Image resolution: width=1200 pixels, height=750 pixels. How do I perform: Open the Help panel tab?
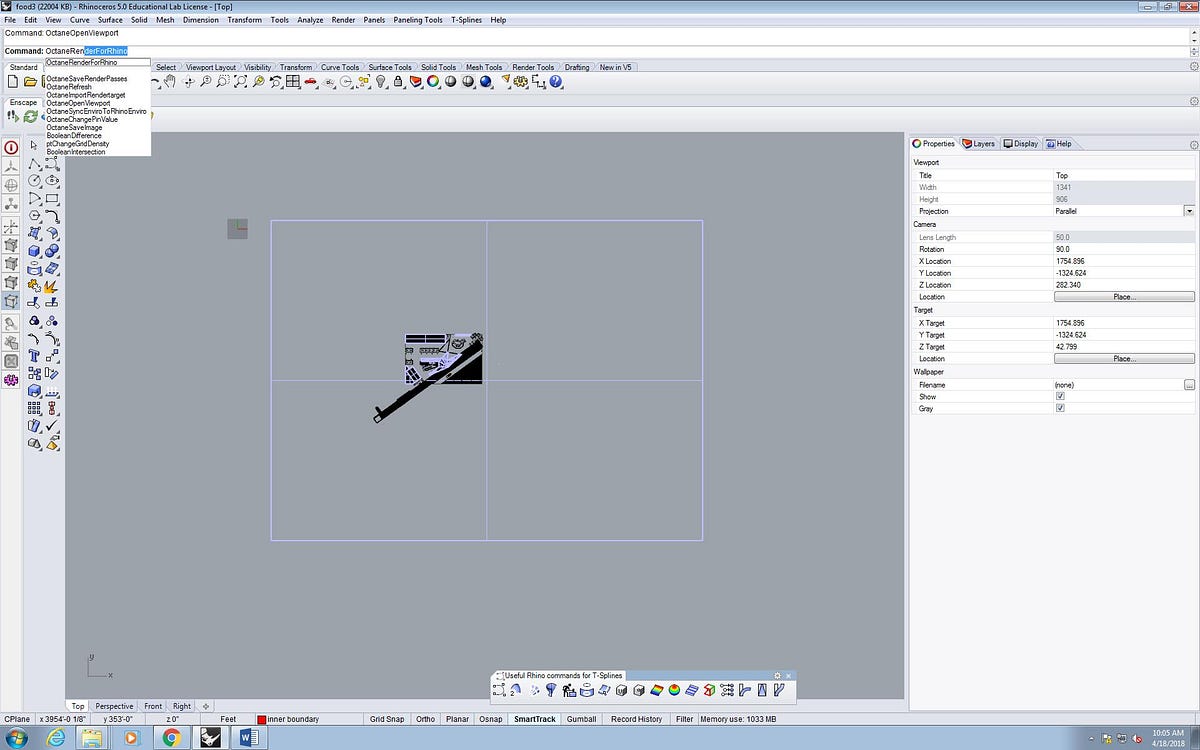click(x=1059, y=144)
